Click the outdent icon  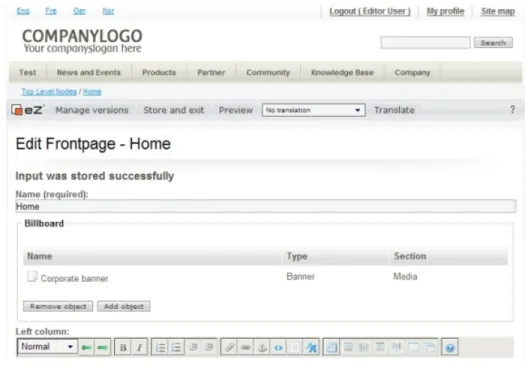pos(193,347)
